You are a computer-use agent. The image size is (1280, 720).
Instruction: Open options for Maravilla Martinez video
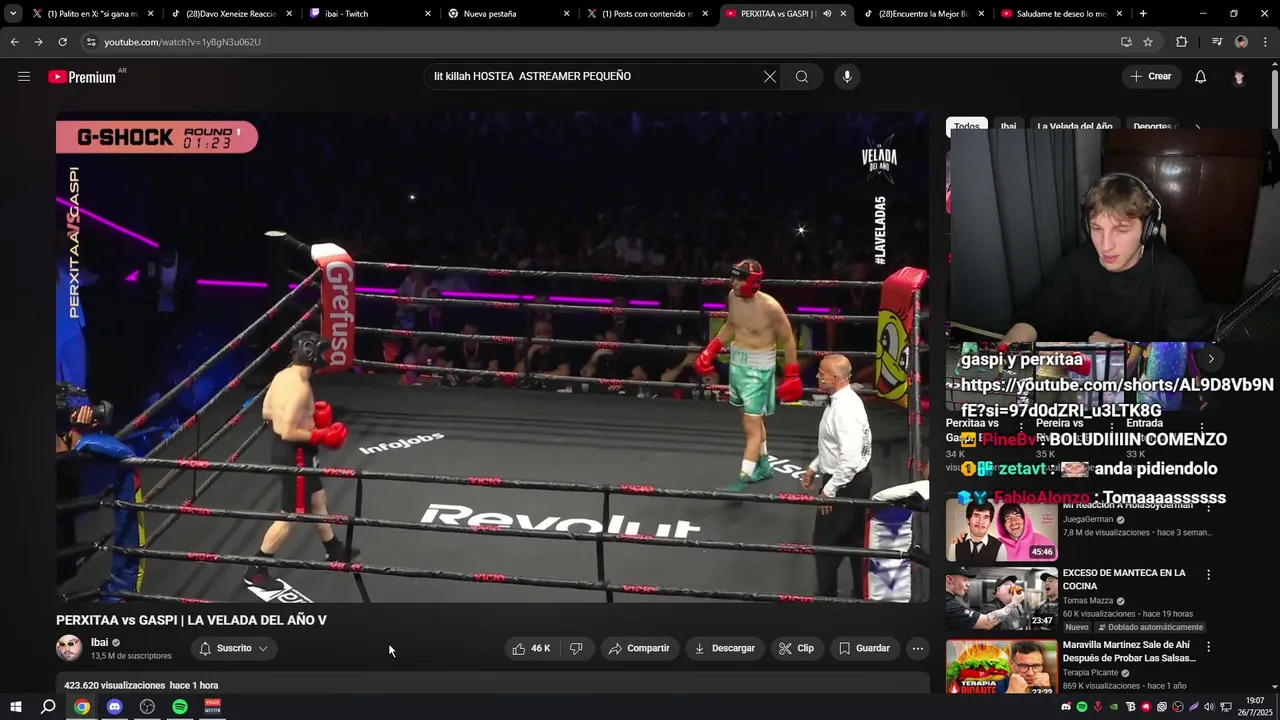pyautogui.click(x=1208, y=647)
